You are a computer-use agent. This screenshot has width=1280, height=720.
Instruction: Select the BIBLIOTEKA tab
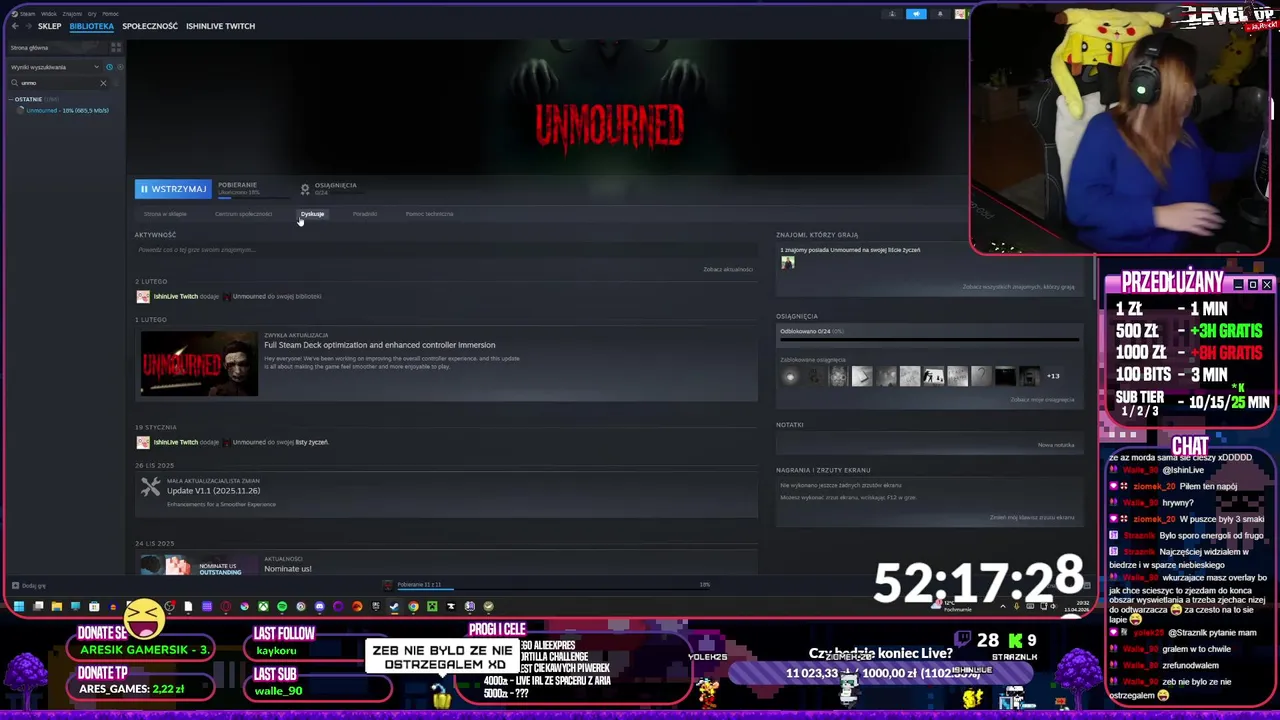pos(91,26)
